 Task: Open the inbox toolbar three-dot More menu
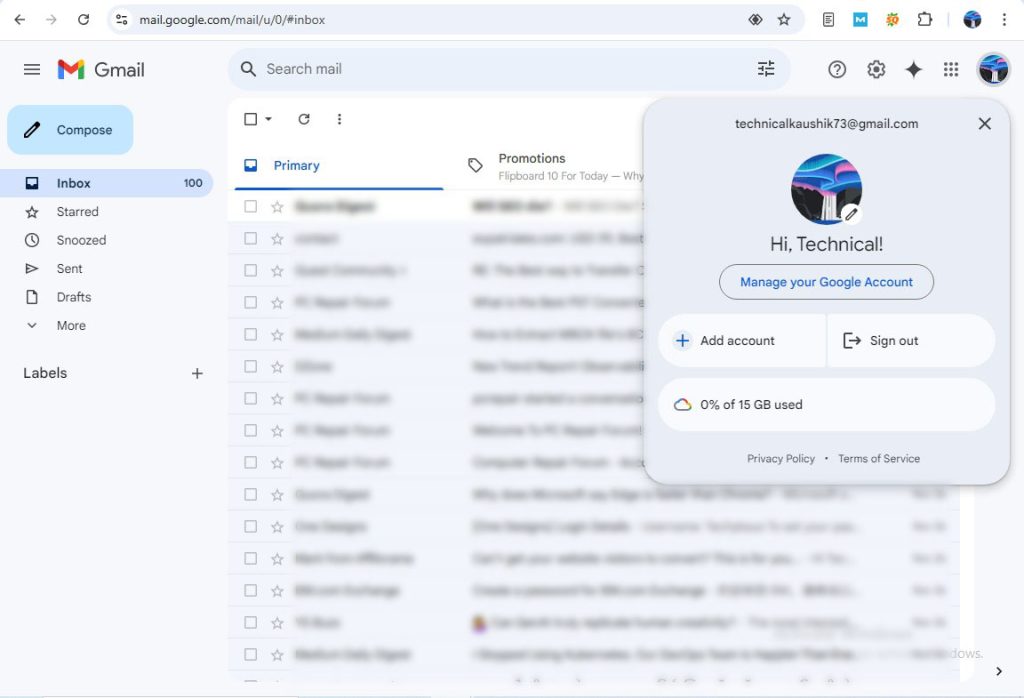coord(339,119)
